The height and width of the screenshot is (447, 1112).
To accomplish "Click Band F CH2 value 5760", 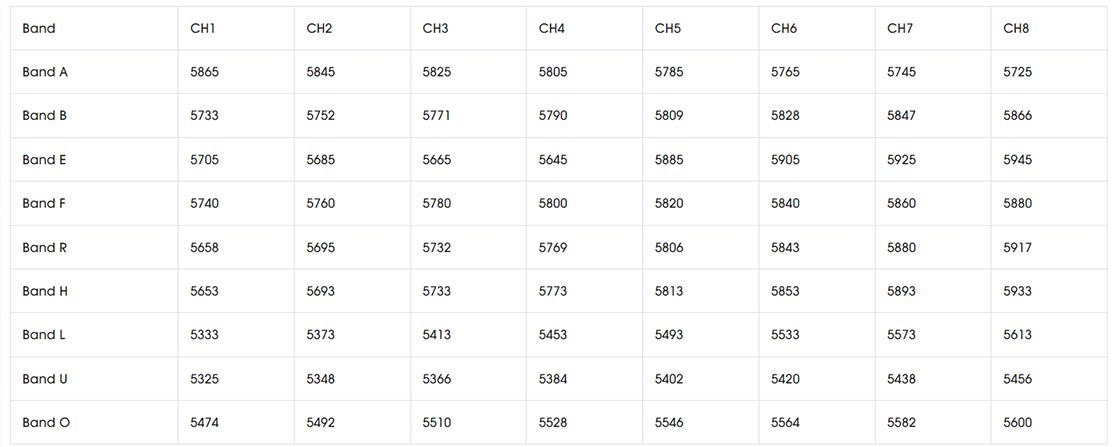I will (x=320, y=204).
